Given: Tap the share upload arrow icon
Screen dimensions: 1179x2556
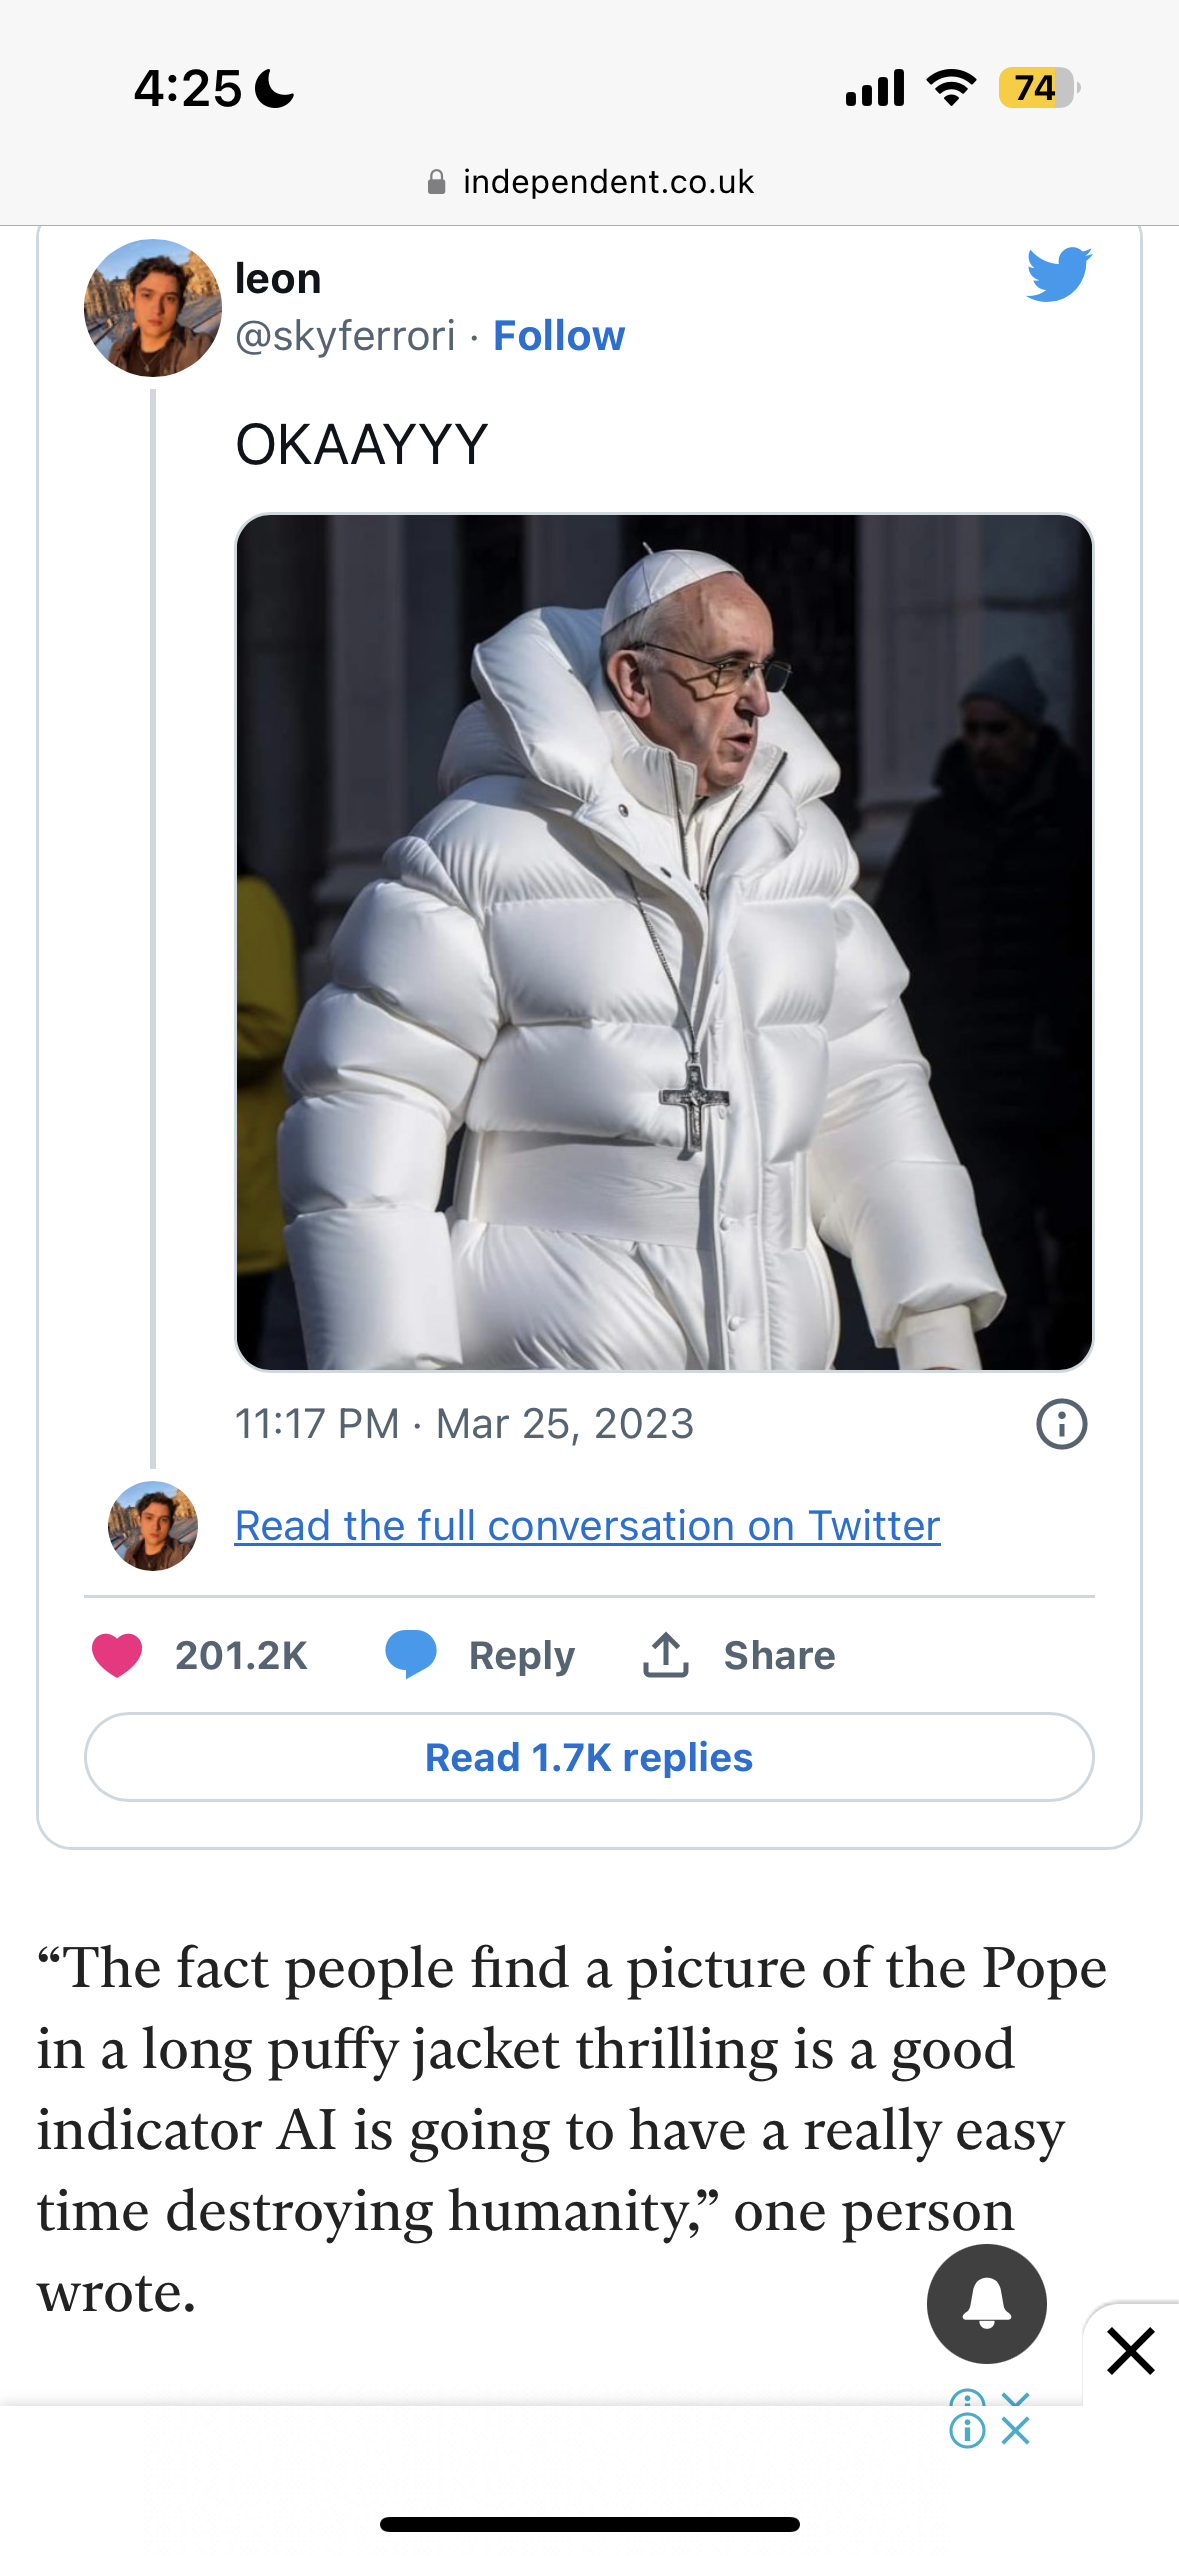Looking at the screenshot, I should [666, 1654].
